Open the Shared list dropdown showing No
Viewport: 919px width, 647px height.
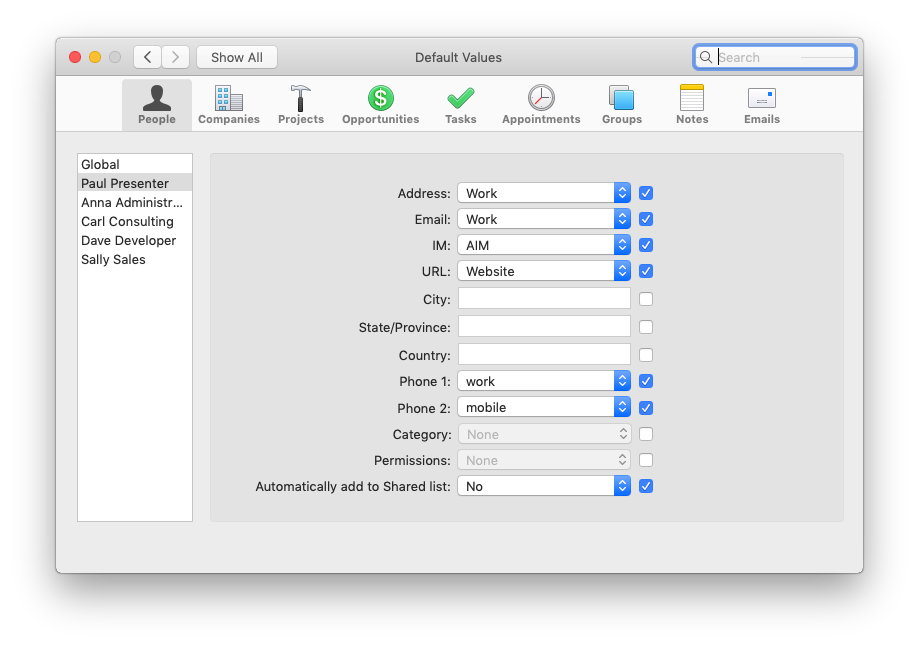pos(544,486)
